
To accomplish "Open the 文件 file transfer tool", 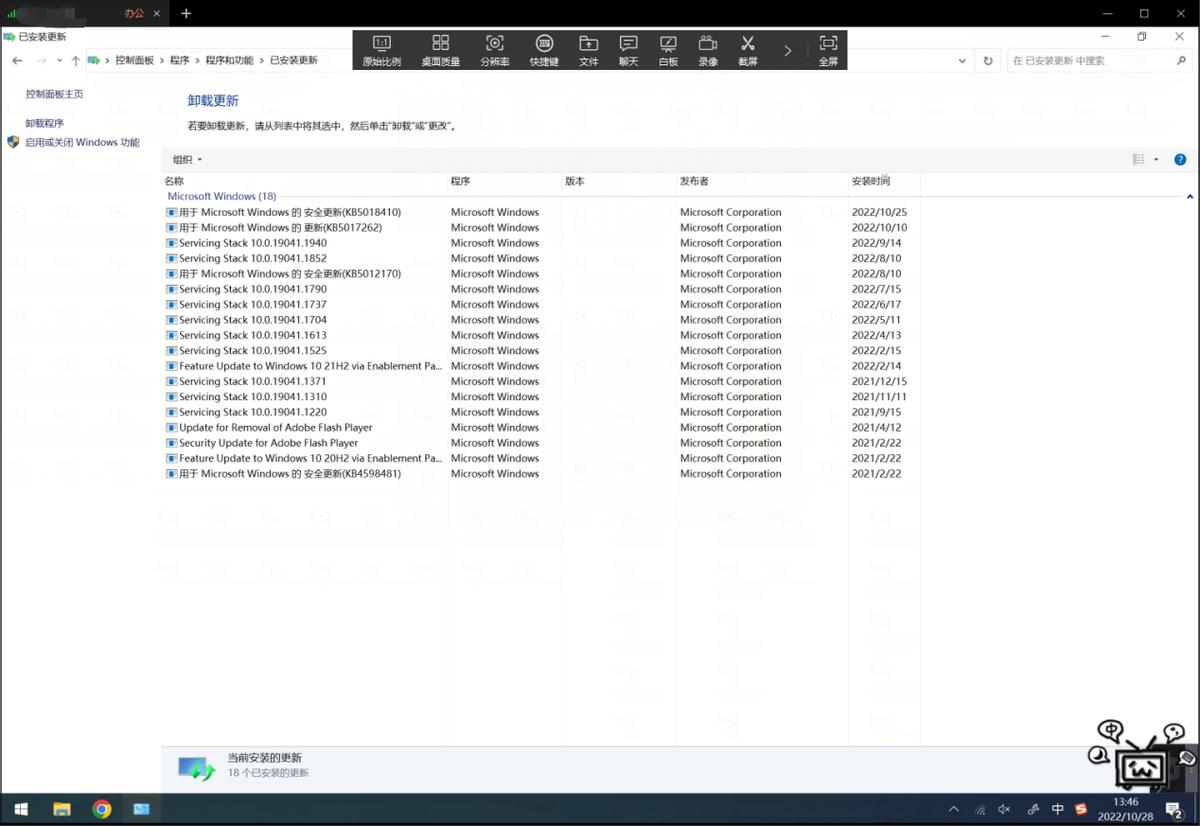I will click(588, 50).
